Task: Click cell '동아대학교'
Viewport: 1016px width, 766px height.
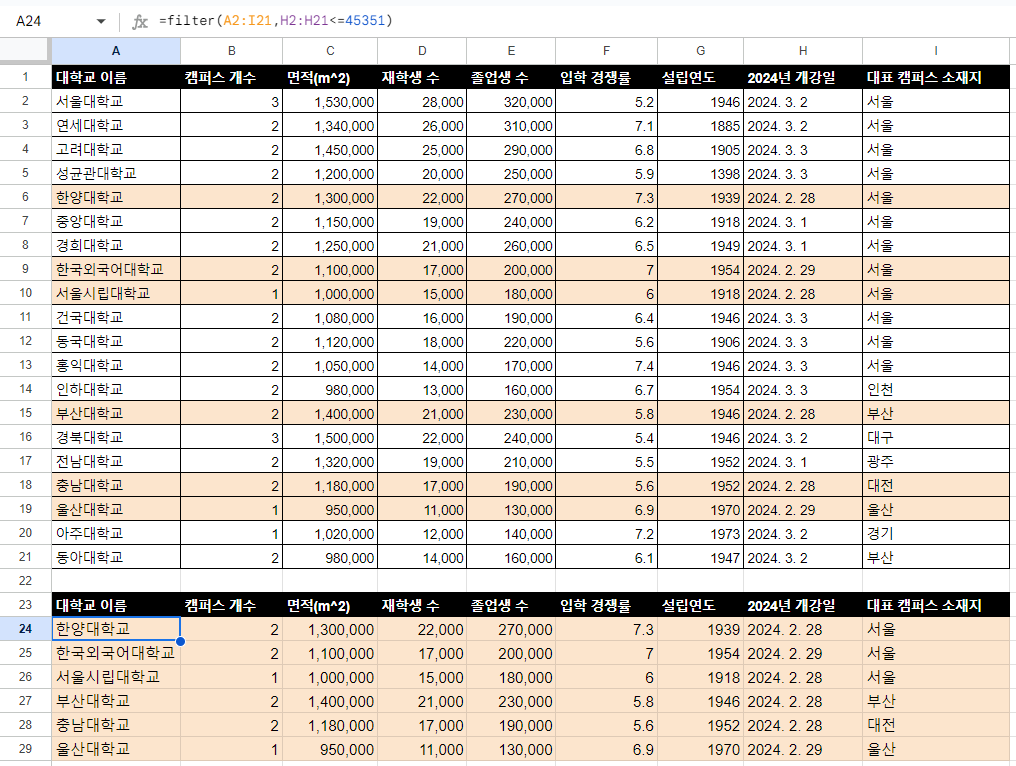Action: (x=116, y=557)
